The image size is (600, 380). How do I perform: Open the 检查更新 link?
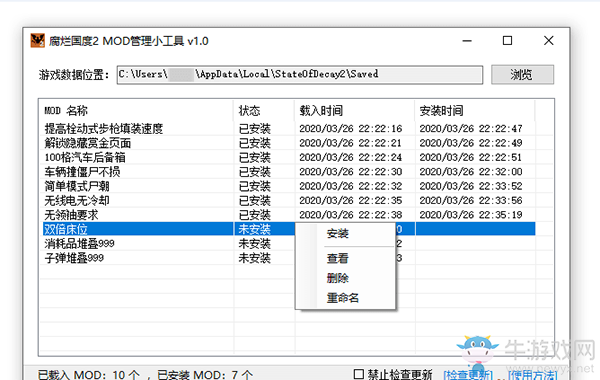(x=468, y=375)
